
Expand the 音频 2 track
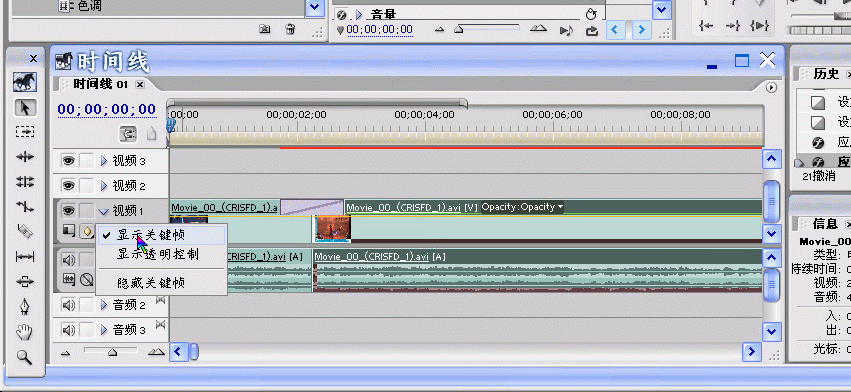click(104, 305)
